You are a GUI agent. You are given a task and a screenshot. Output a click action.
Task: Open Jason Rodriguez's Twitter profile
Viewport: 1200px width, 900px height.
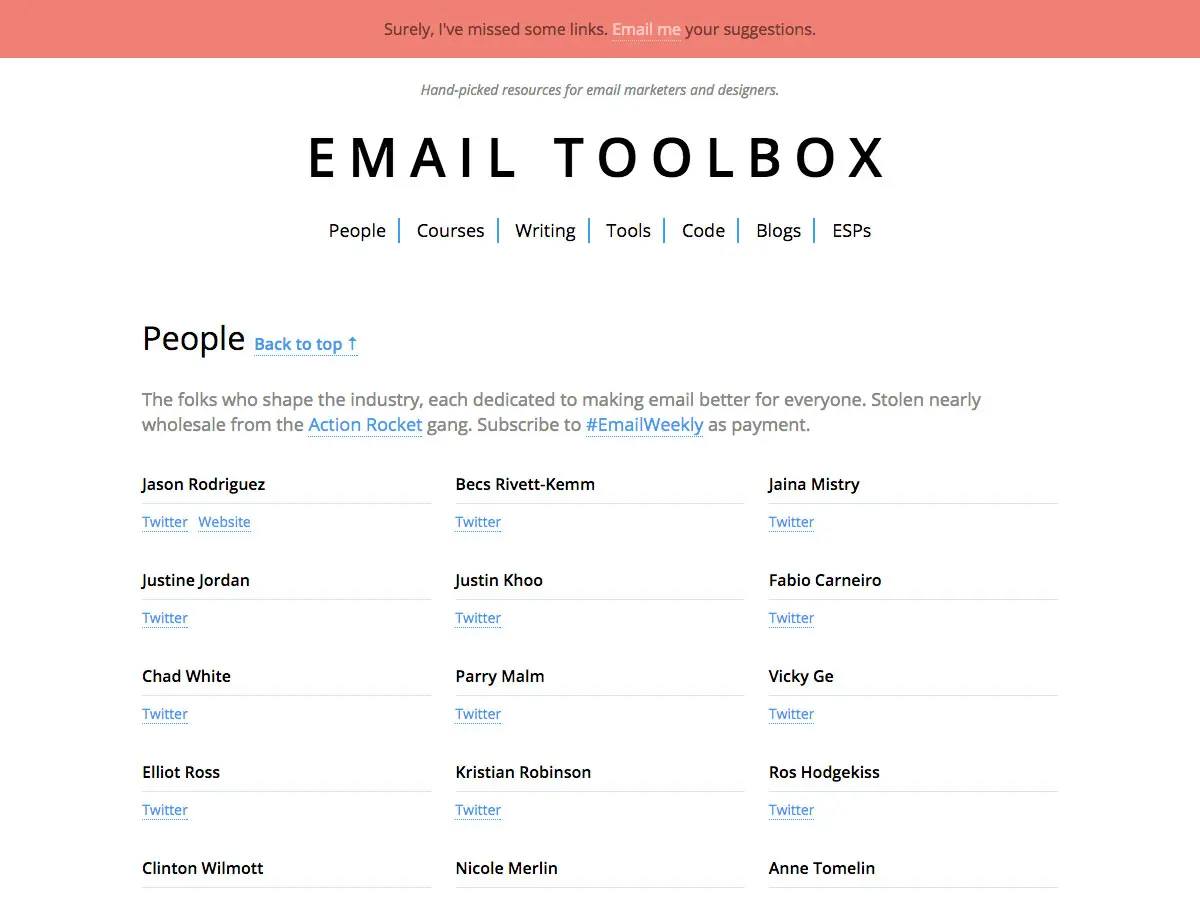coord(164,521)
